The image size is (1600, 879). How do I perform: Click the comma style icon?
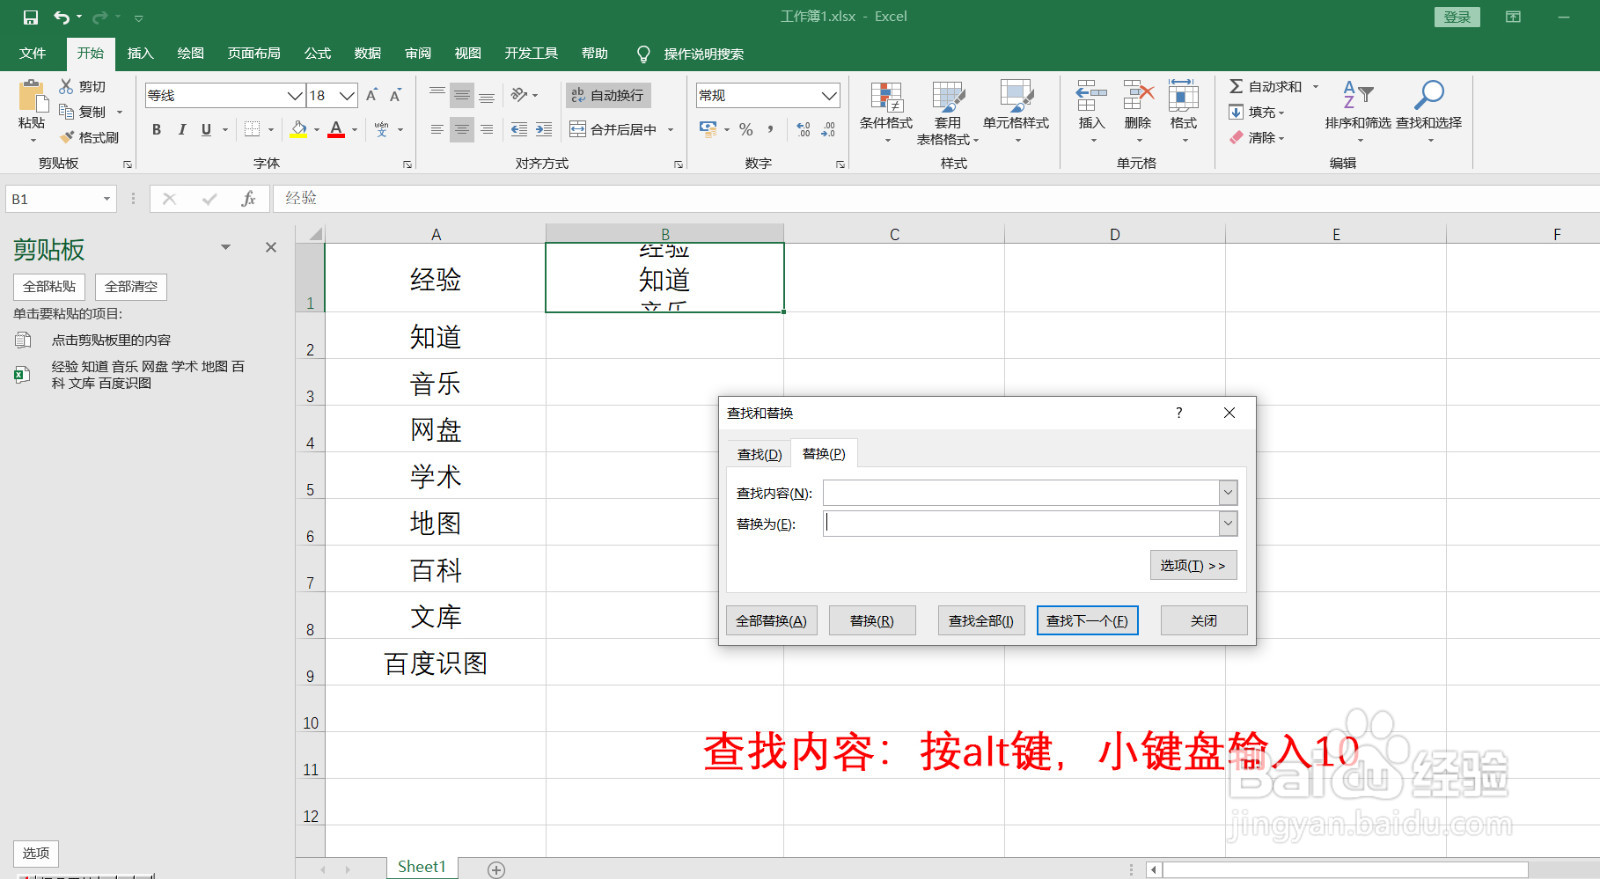[770, 129]
